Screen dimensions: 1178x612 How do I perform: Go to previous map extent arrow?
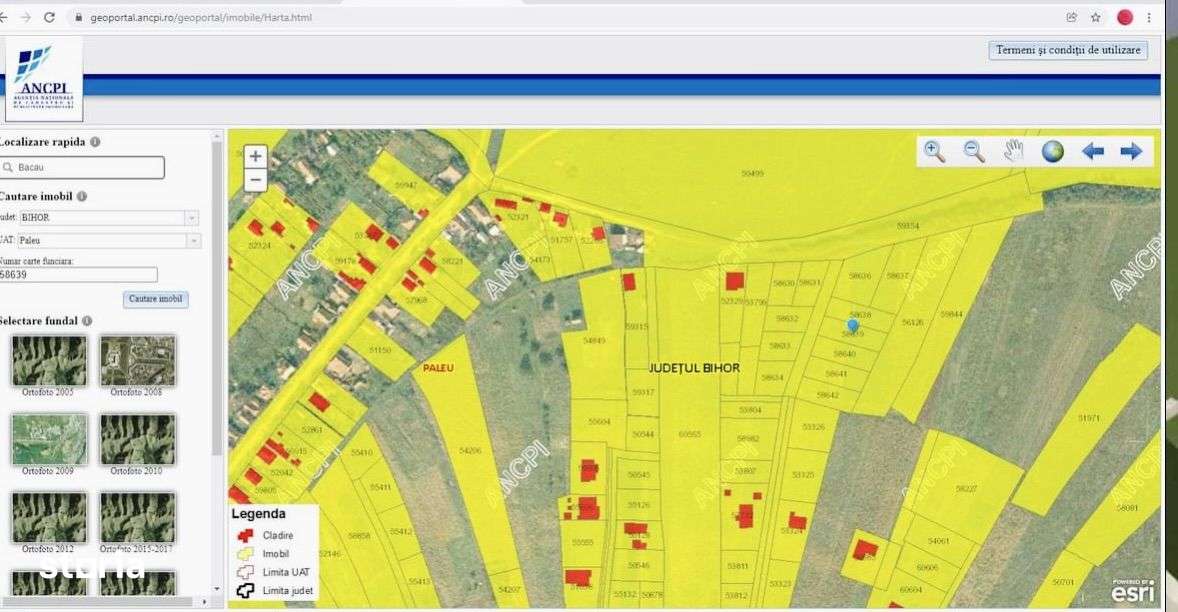(1092, 152)
